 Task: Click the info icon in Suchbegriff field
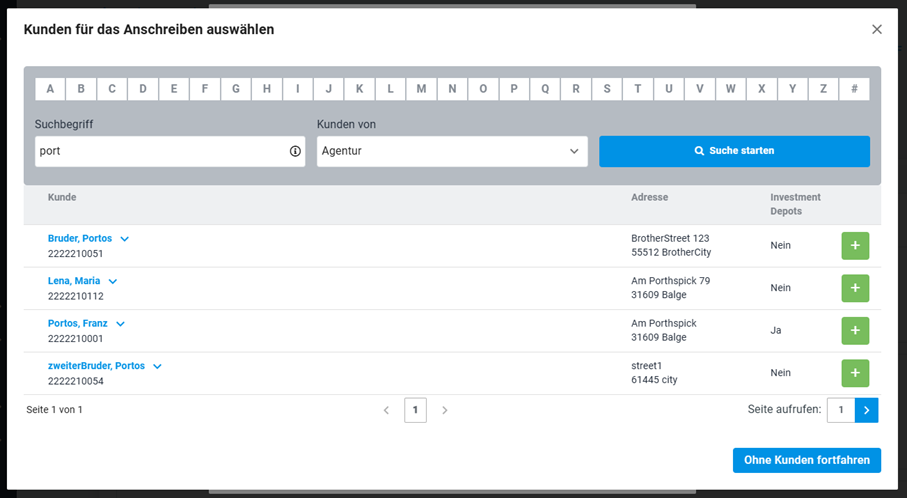295,151
